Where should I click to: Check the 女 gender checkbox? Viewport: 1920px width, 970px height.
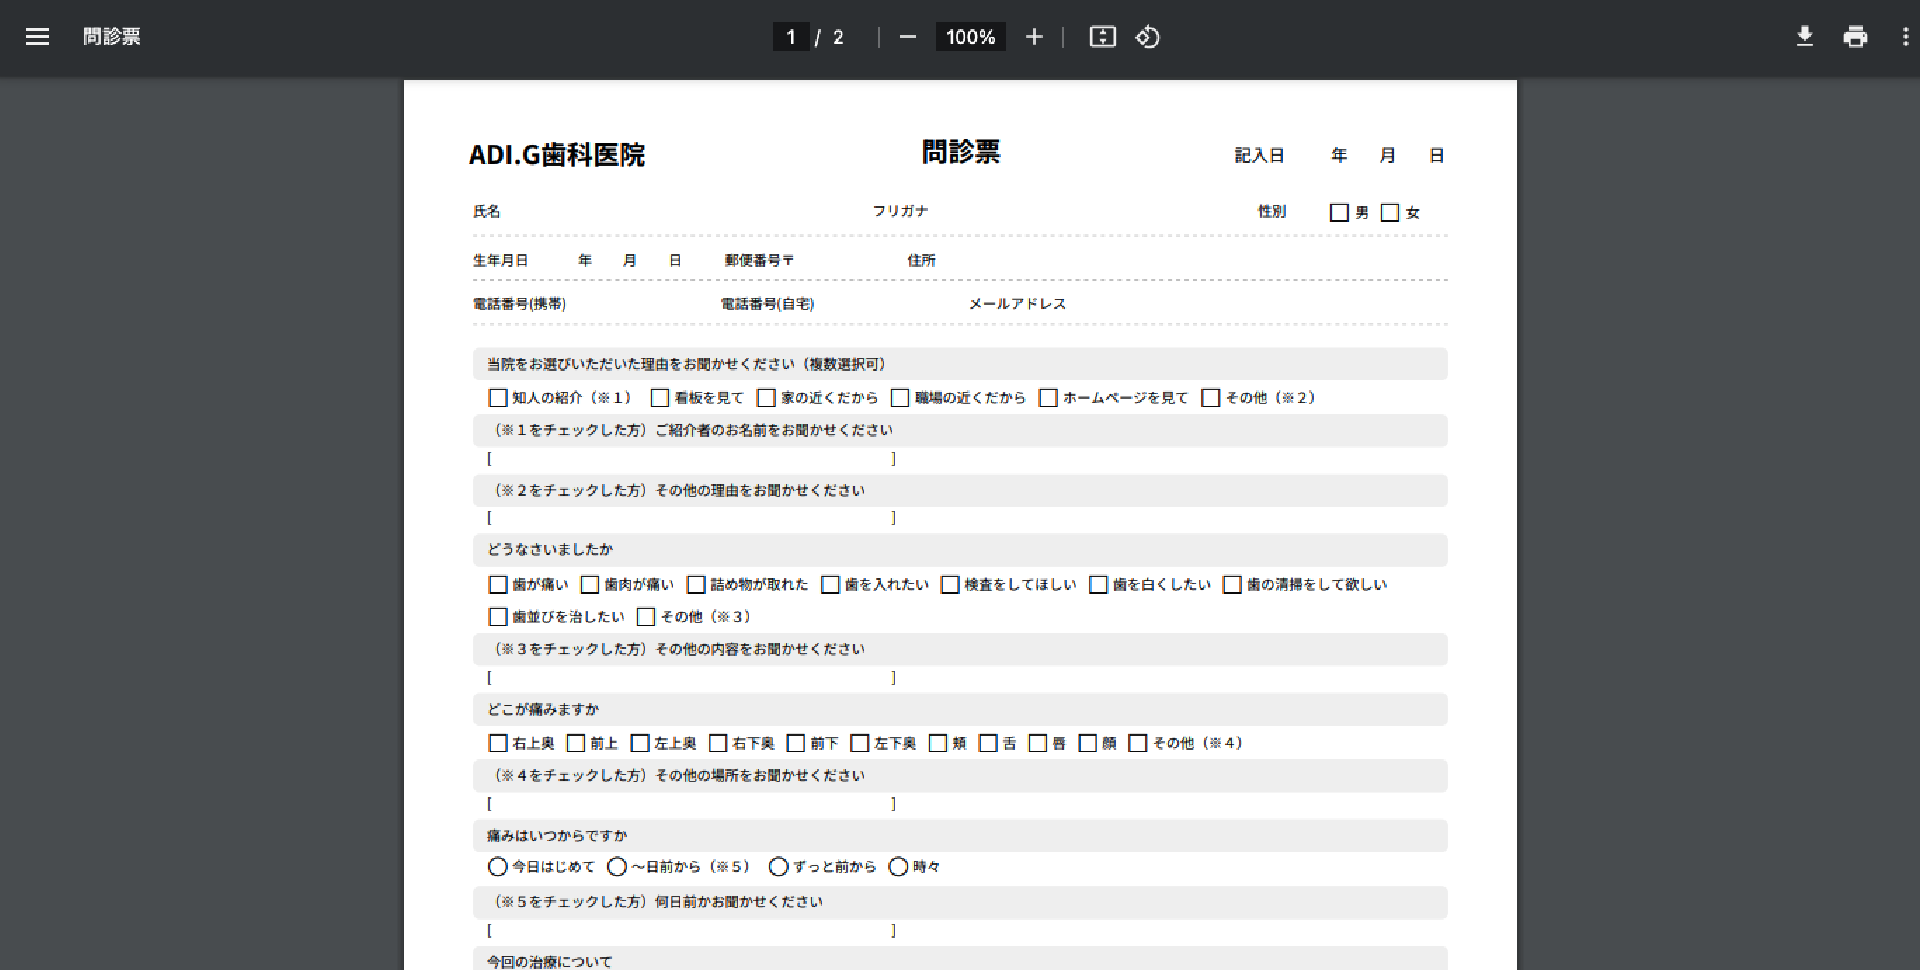[x=1389, y=212]
